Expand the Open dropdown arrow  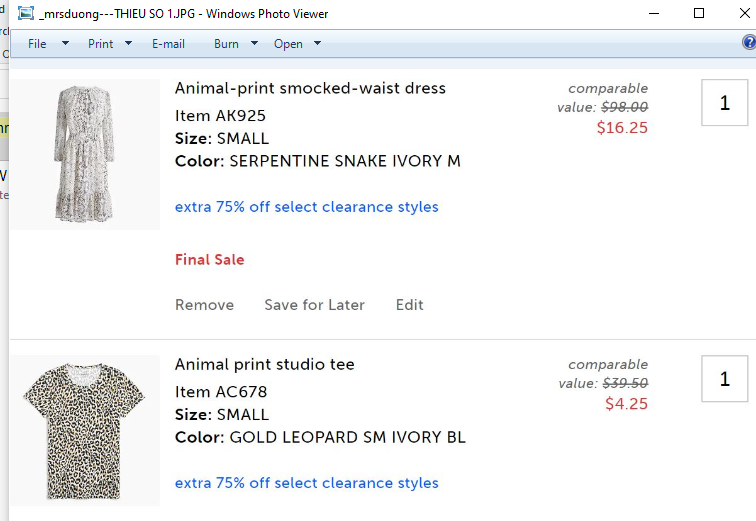[317, 44]
